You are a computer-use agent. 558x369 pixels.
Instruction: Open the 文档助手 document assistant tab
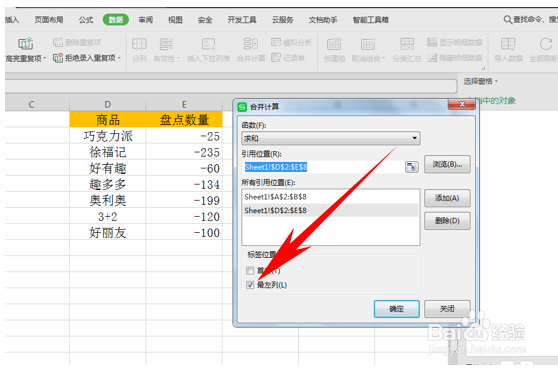tap(323, 20)
